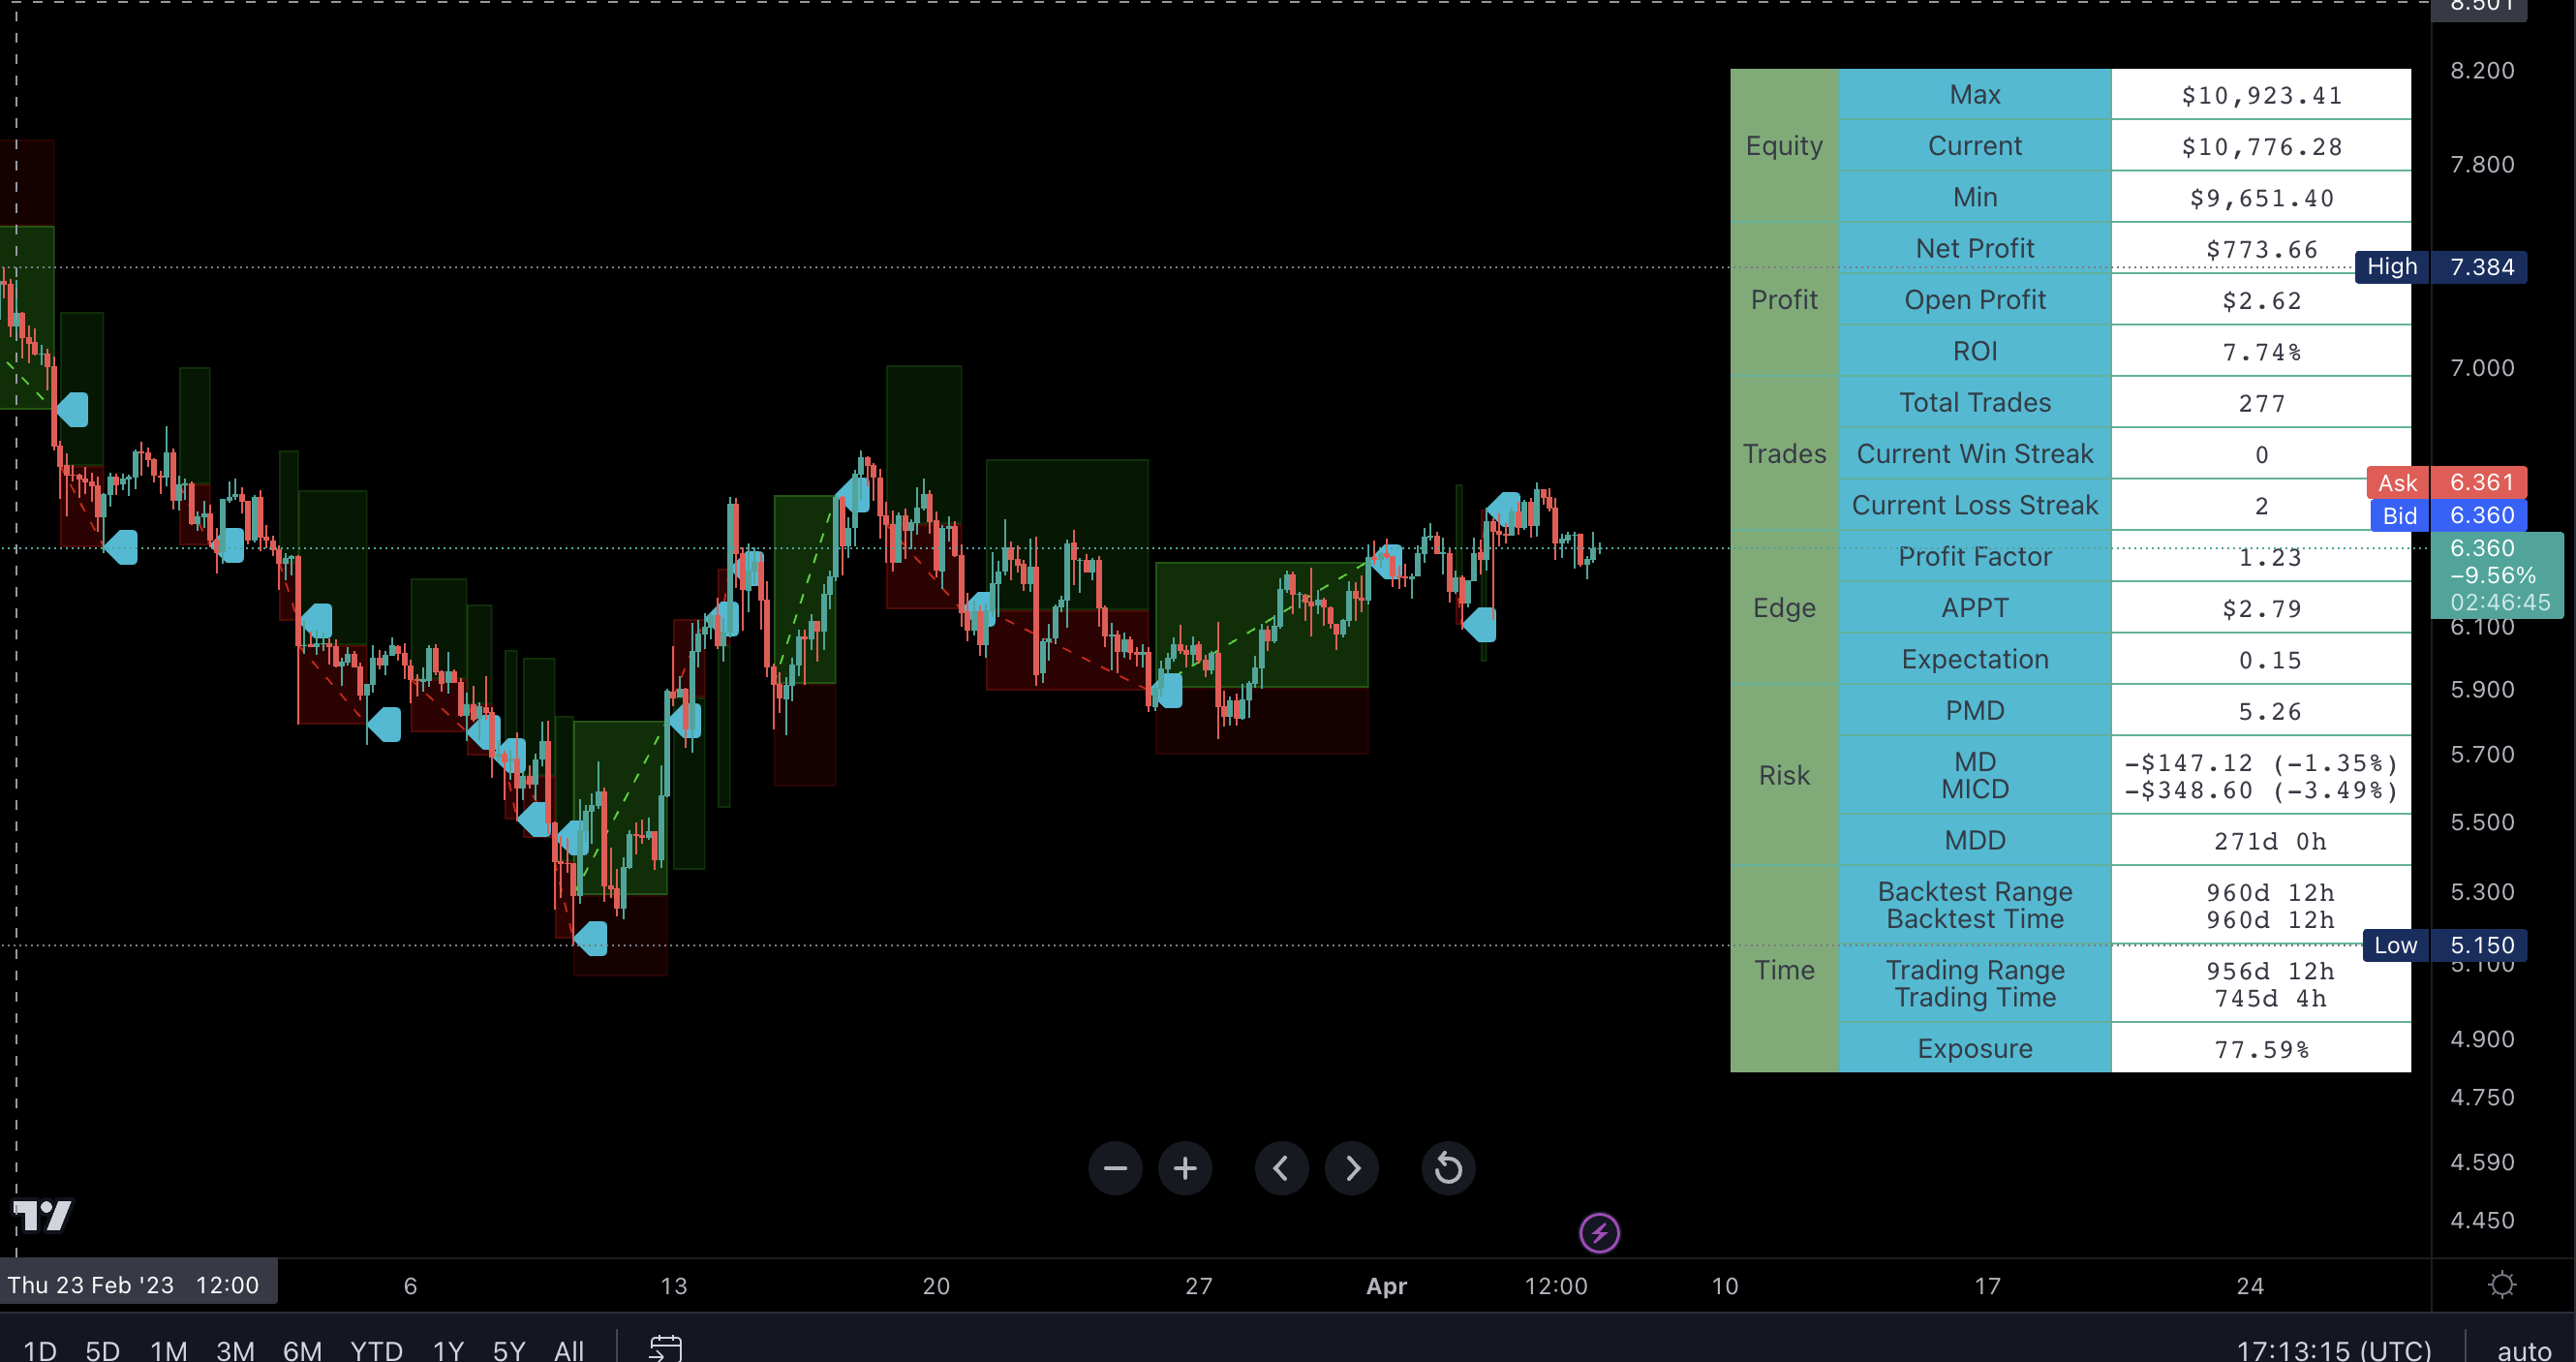Click the TradingView logo
The height and width of the screenshot is (1362, 2576).
[43, 1215]
